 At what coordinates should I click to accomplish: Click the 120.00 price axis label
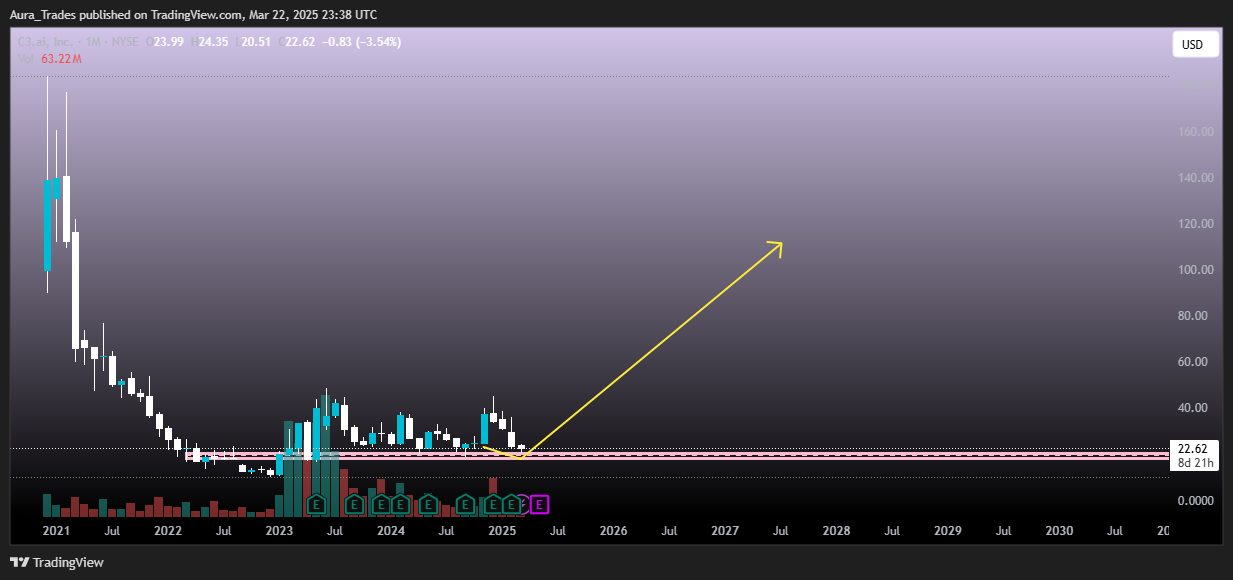pyautogui.click(x=1195, y=224)
